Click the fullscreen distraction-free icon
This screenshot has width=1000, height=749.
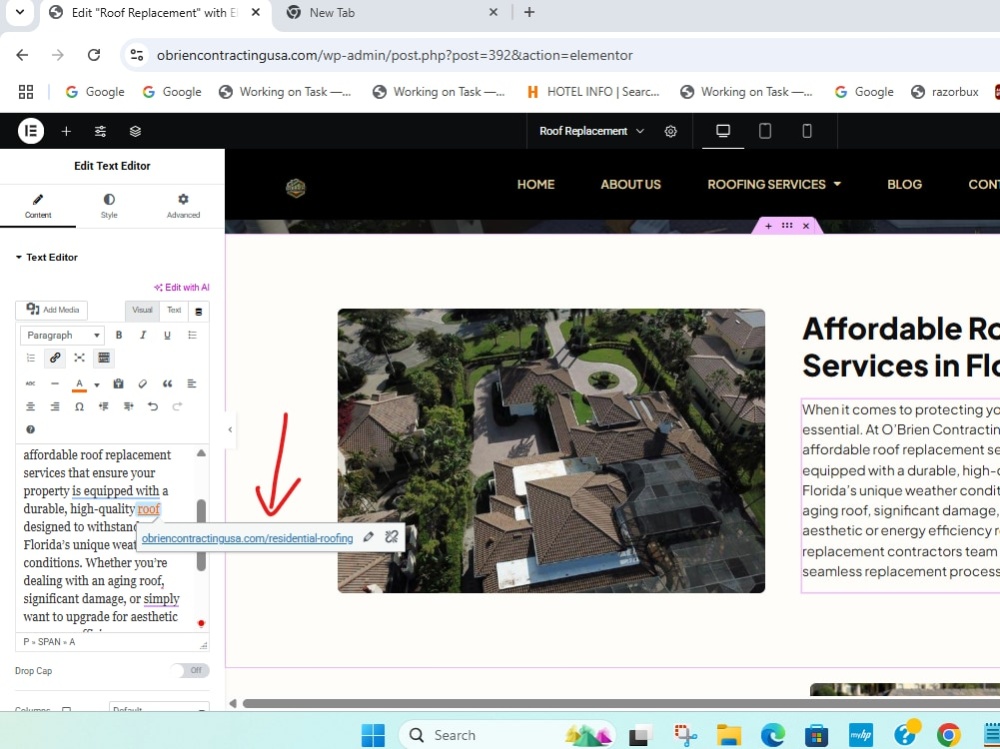tap(79, 358)
